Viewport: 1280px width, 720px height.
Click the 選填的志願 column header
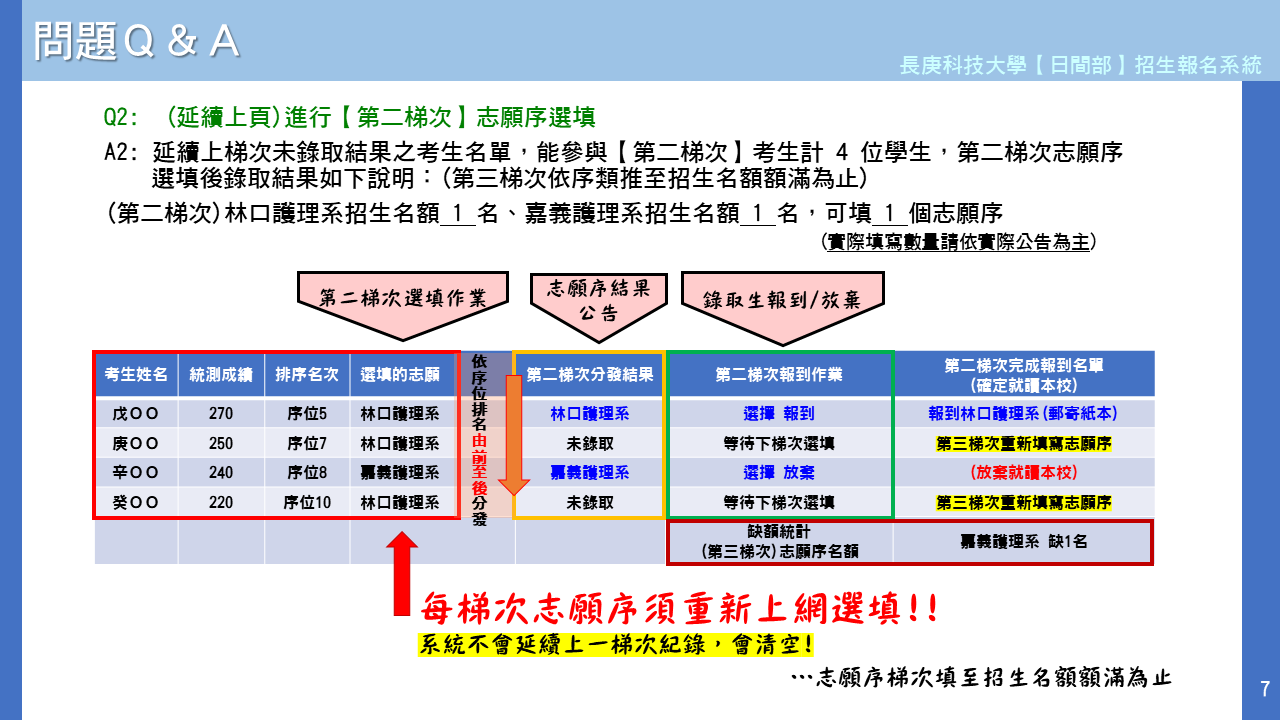point(400,375)
